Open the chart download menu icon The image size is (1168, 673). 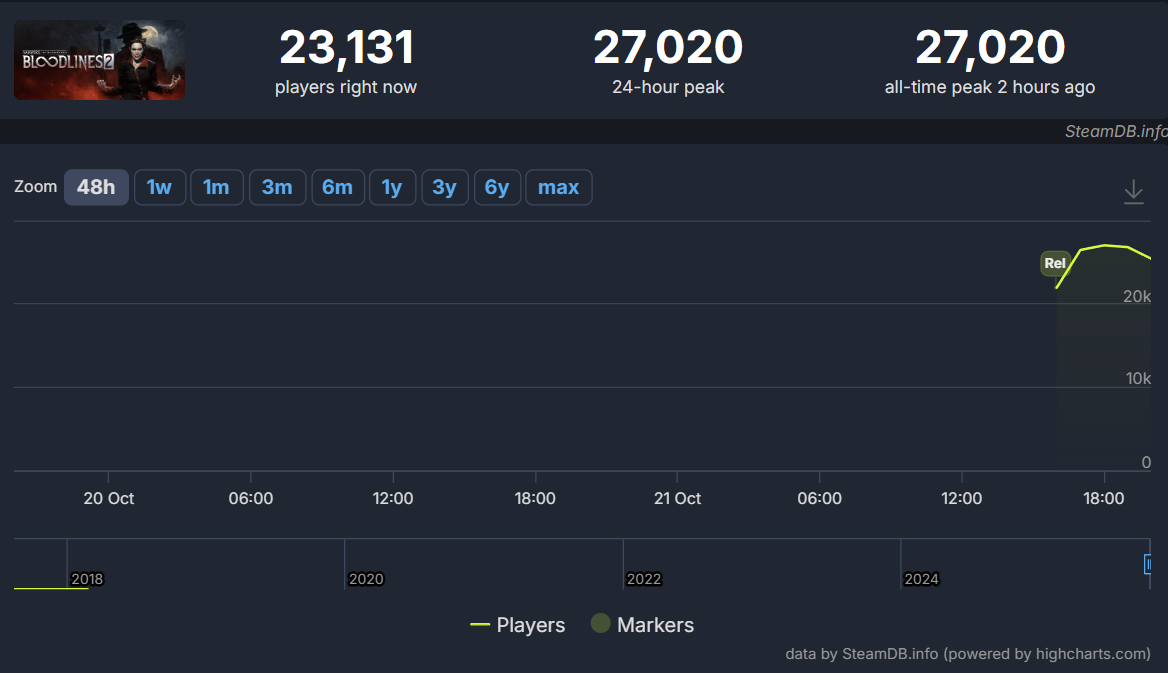tap(1133, 192)
